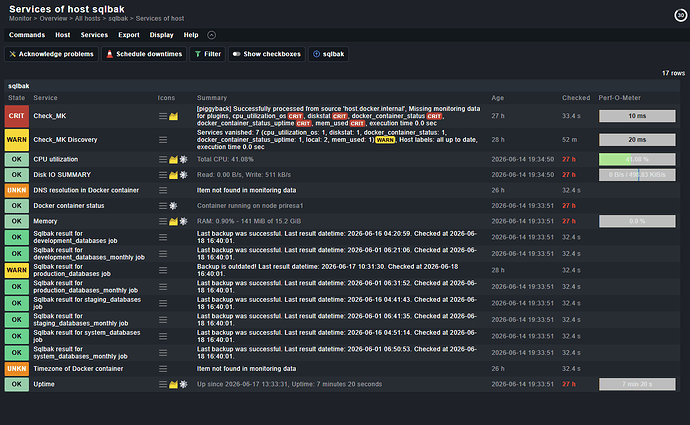Open the Host menu
690x425 pixels.
coord(62,35)
